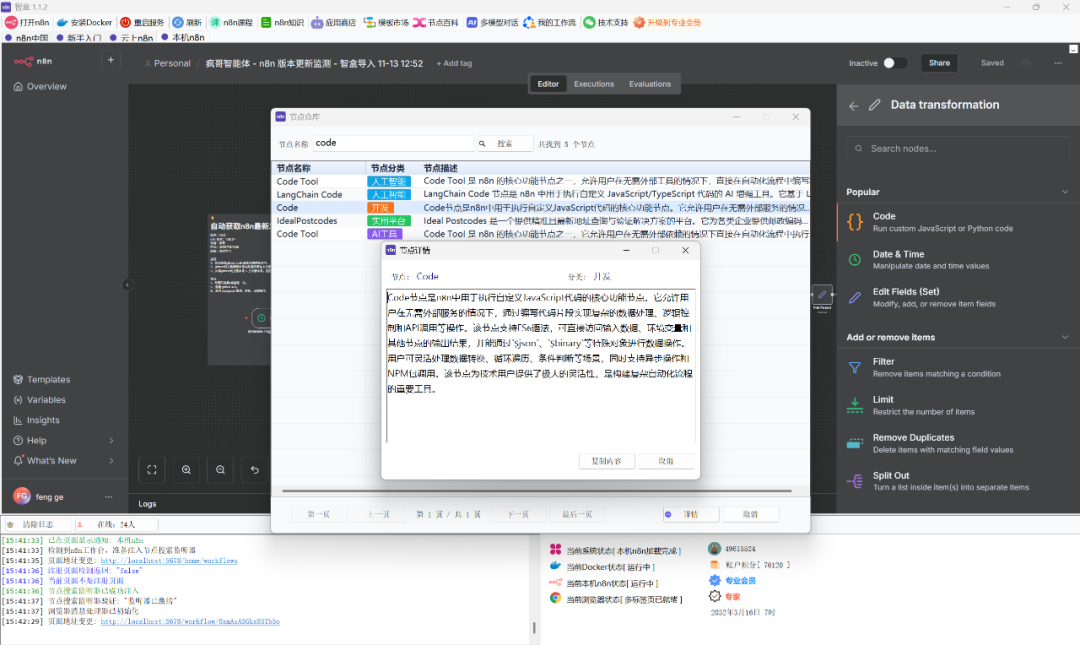Click 升级到专业会员 upgrade icon
This screenshot has height=645, width=1080.
tap(638, 23)
